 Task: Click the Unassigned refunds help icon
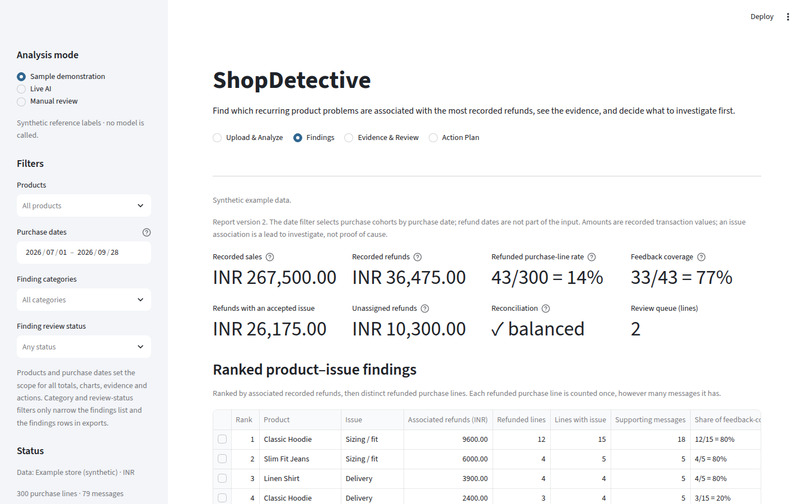click(x=425, y=309)
